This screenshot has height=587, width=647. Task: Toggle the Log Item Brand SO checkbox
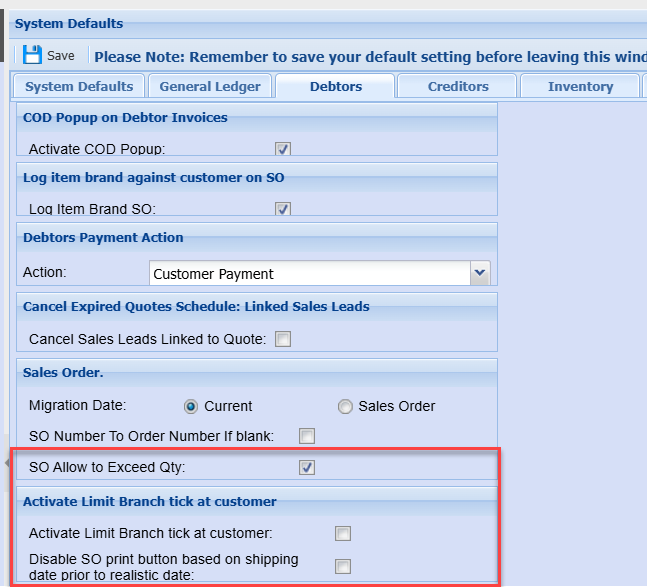283,209
